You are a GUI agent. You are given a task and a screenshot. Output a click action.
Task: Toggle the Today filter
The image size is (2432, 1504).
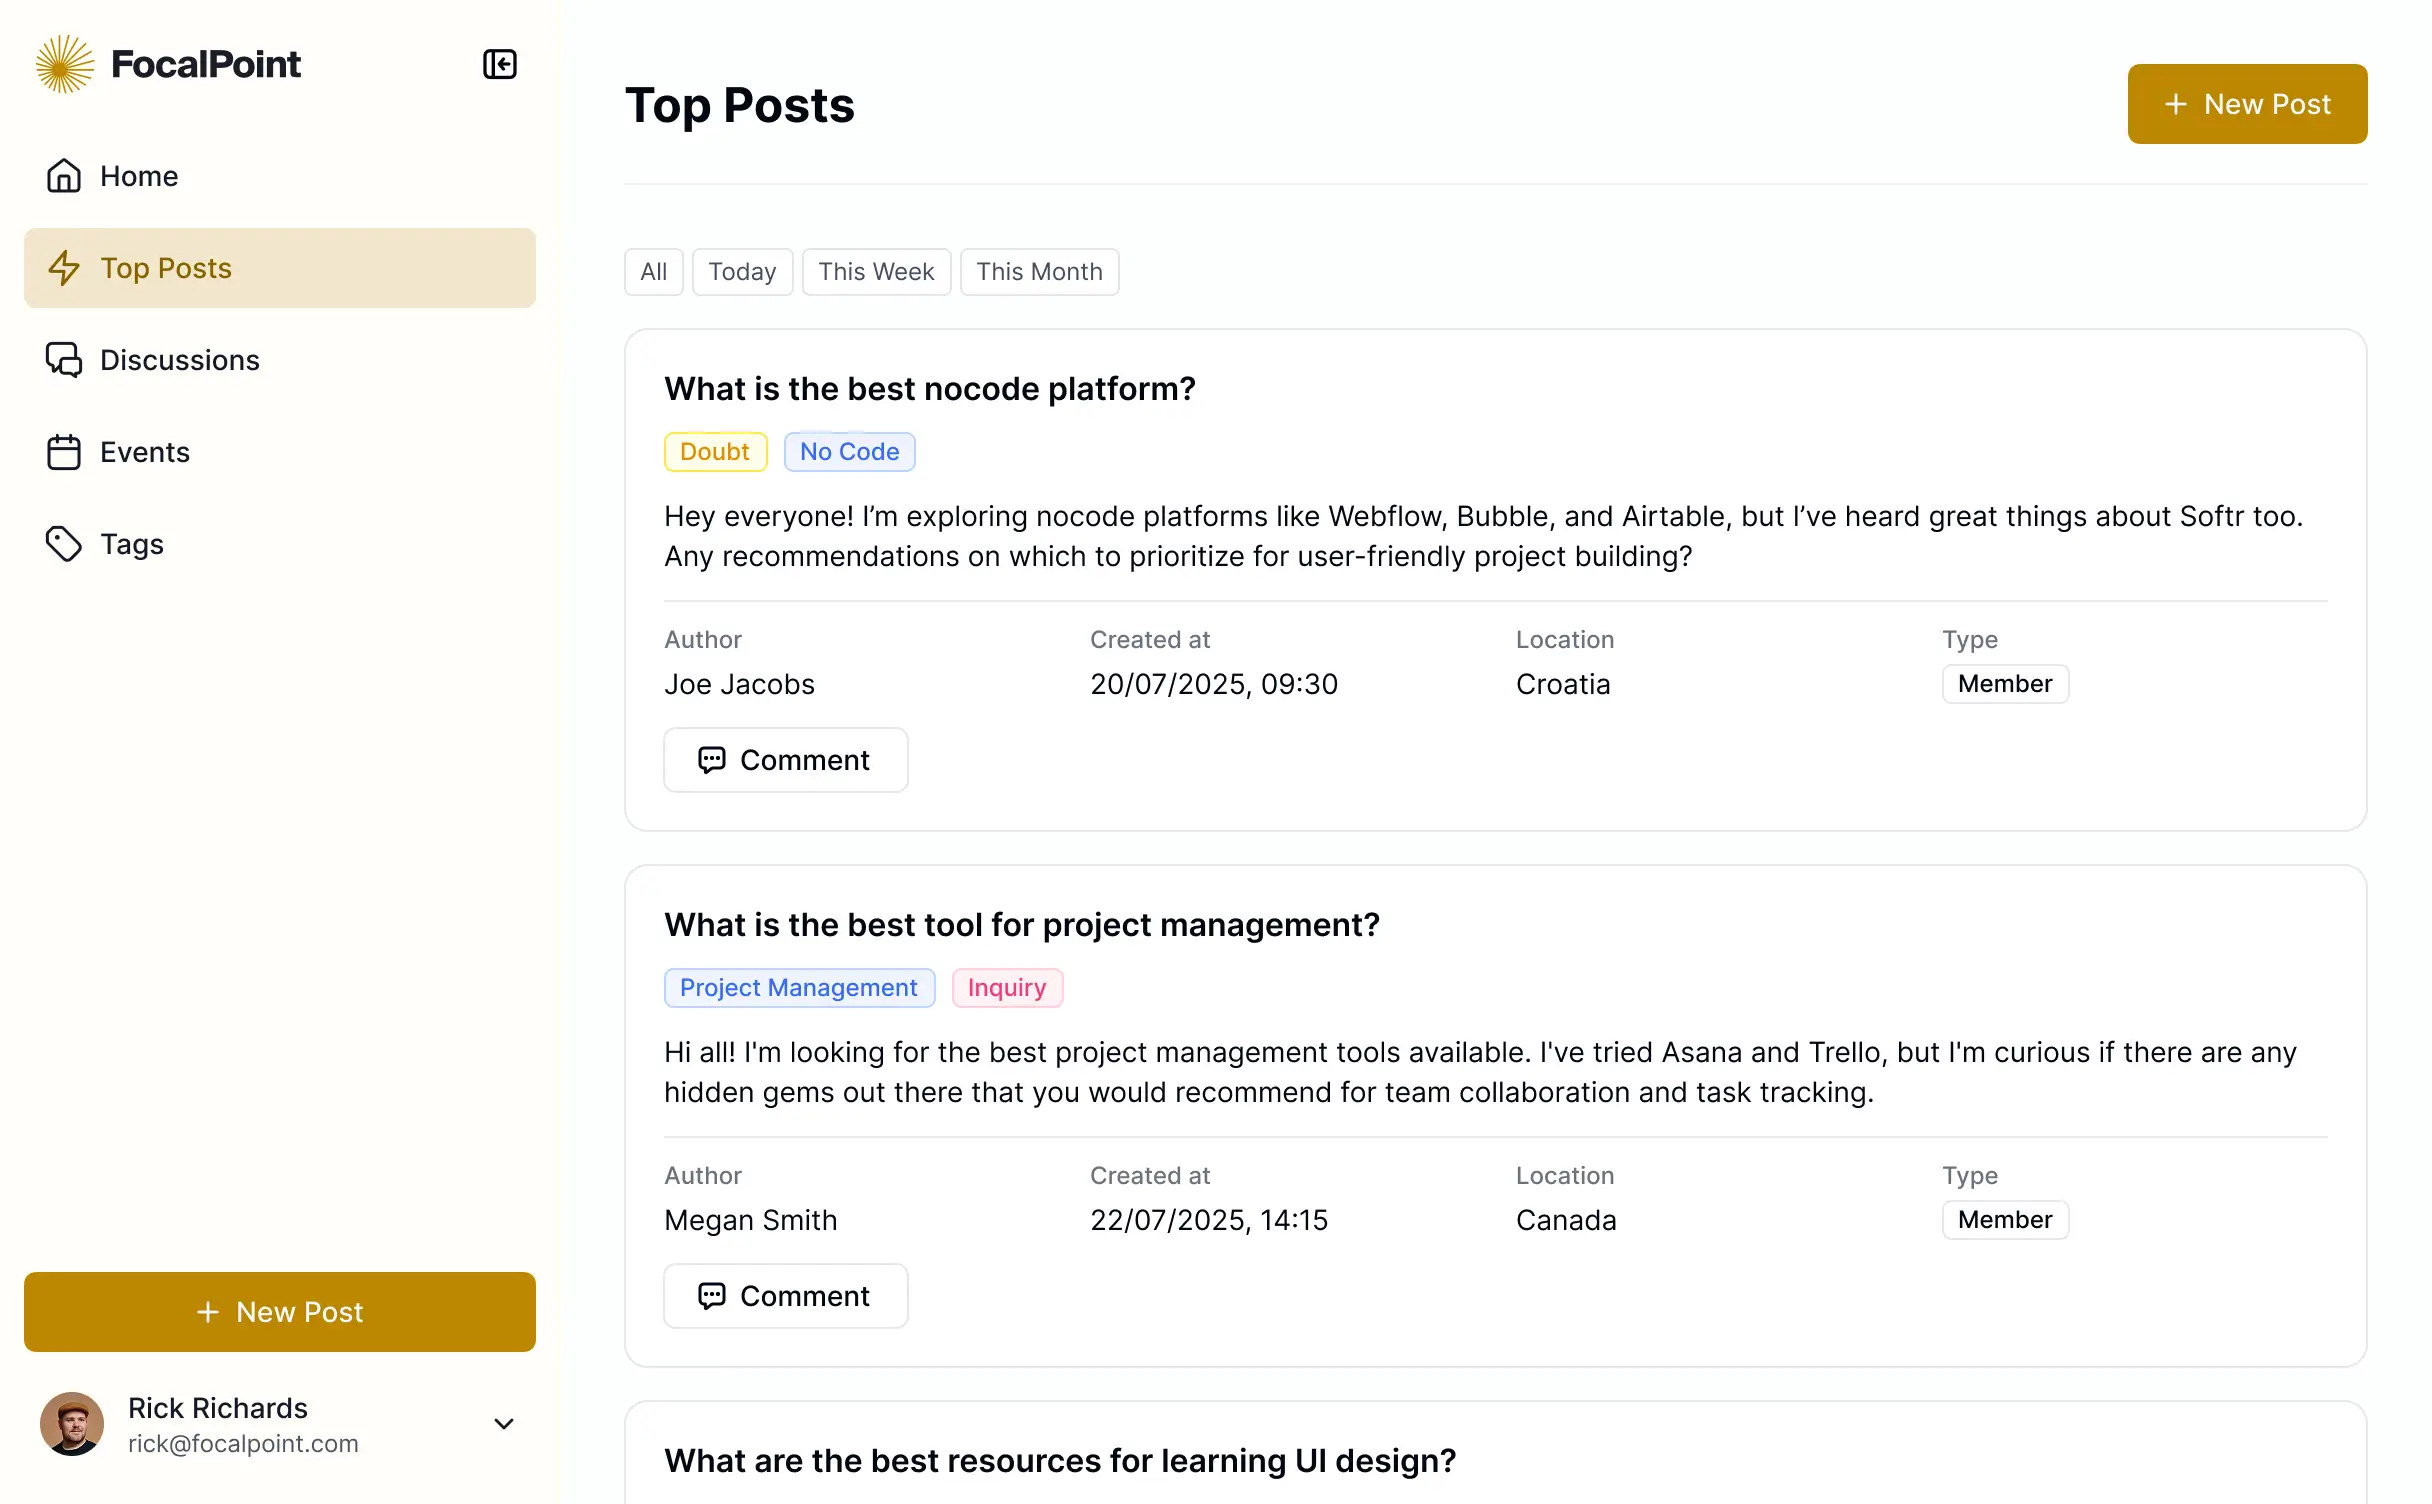click(x=742, y=271)
